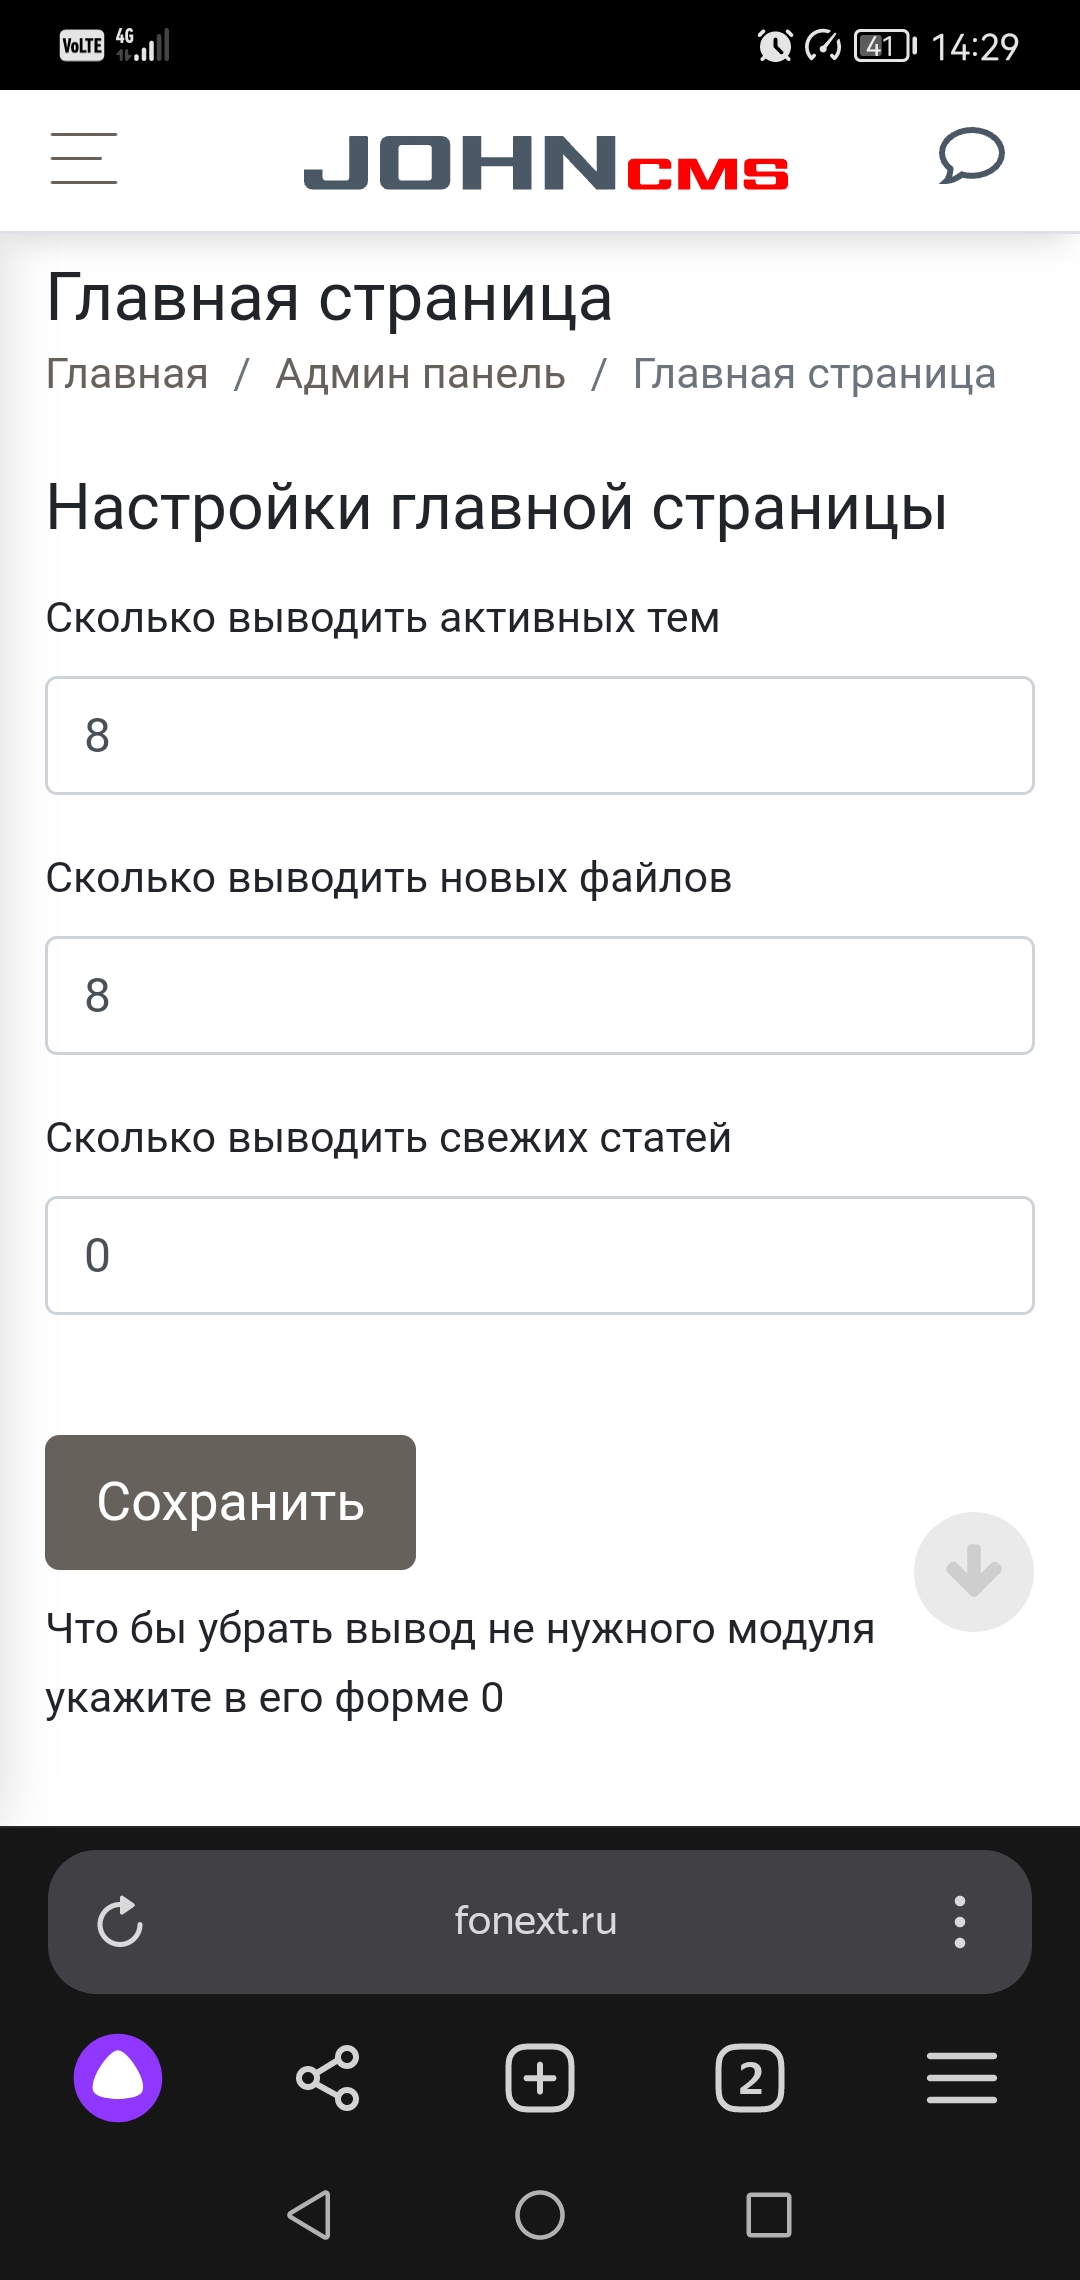Share the current page
Viewport: 1080px width, 2280px height.
click(x=328, y=2077)
